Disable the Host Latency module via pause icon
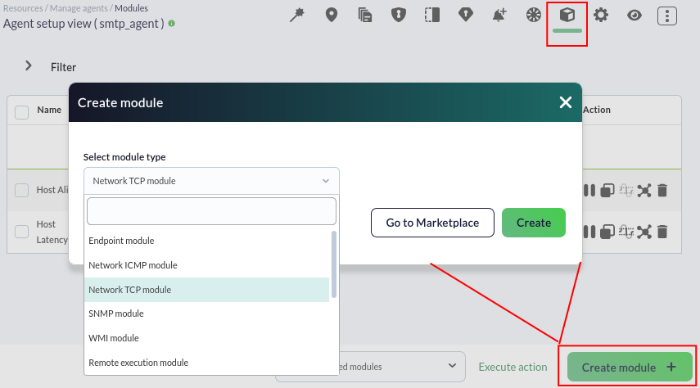Image resolution: width=700 pixels, height=388 pixels. pyautogui.click(x=589, y=232)
